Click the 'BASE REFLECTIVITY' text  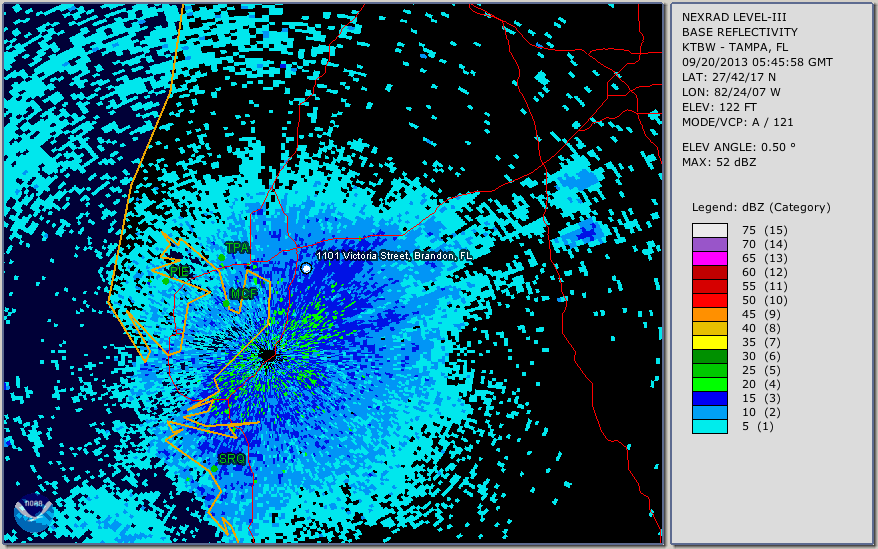pyautogui.click(x=740, y=32)
